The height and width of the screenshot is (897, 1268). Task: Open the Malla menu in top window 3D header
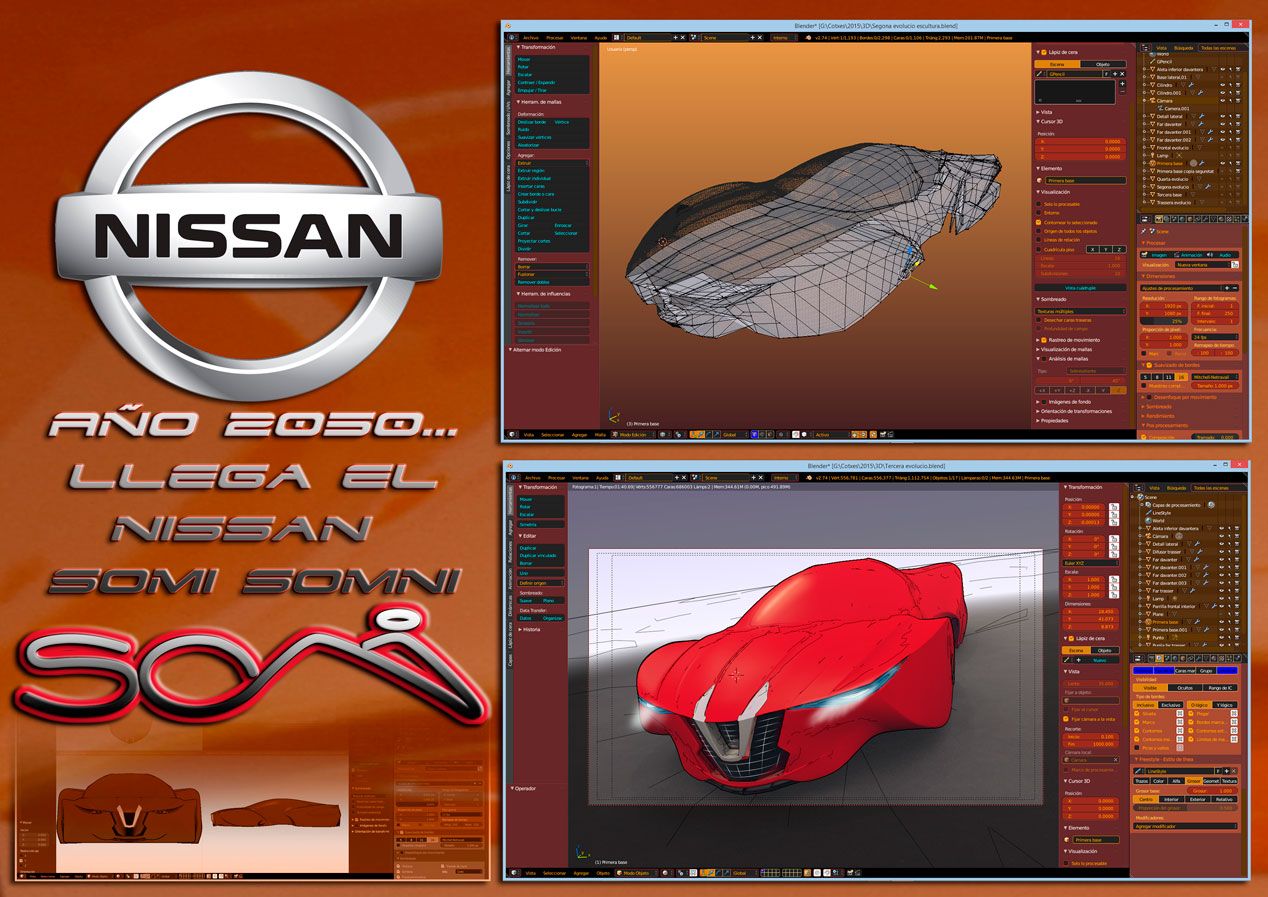coord(600,435)
